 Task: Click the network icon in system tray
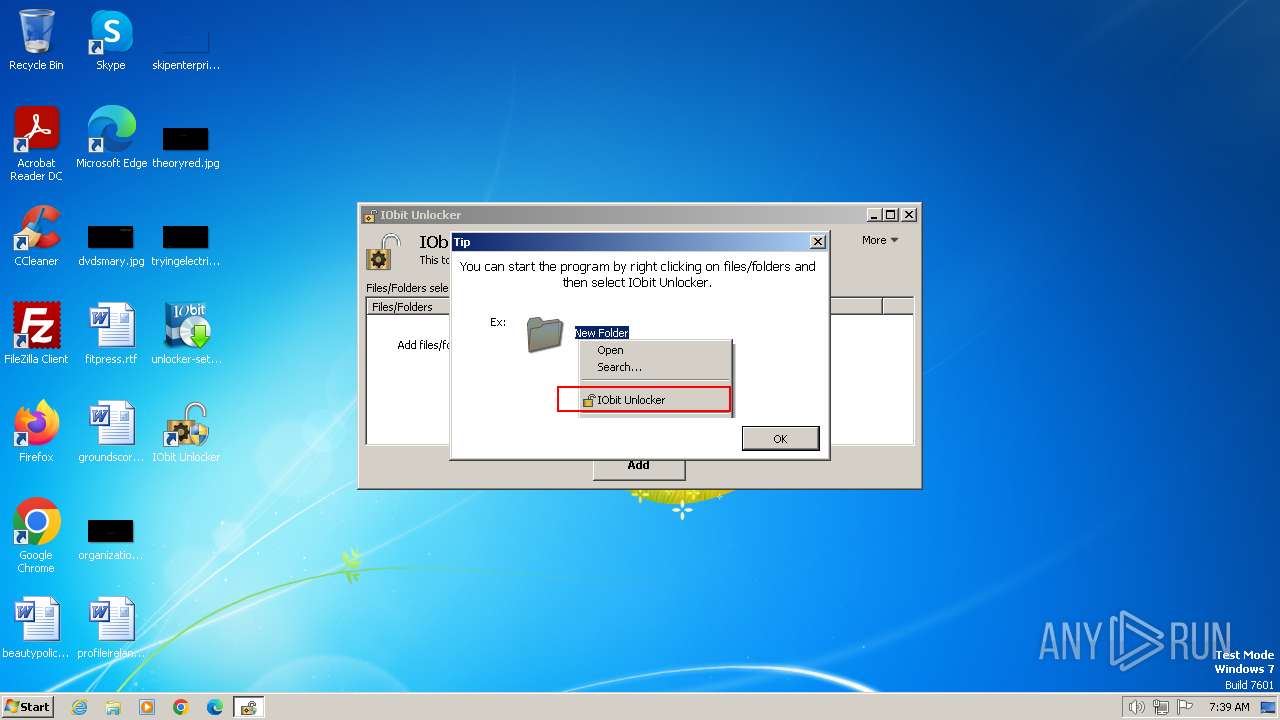1161,707
